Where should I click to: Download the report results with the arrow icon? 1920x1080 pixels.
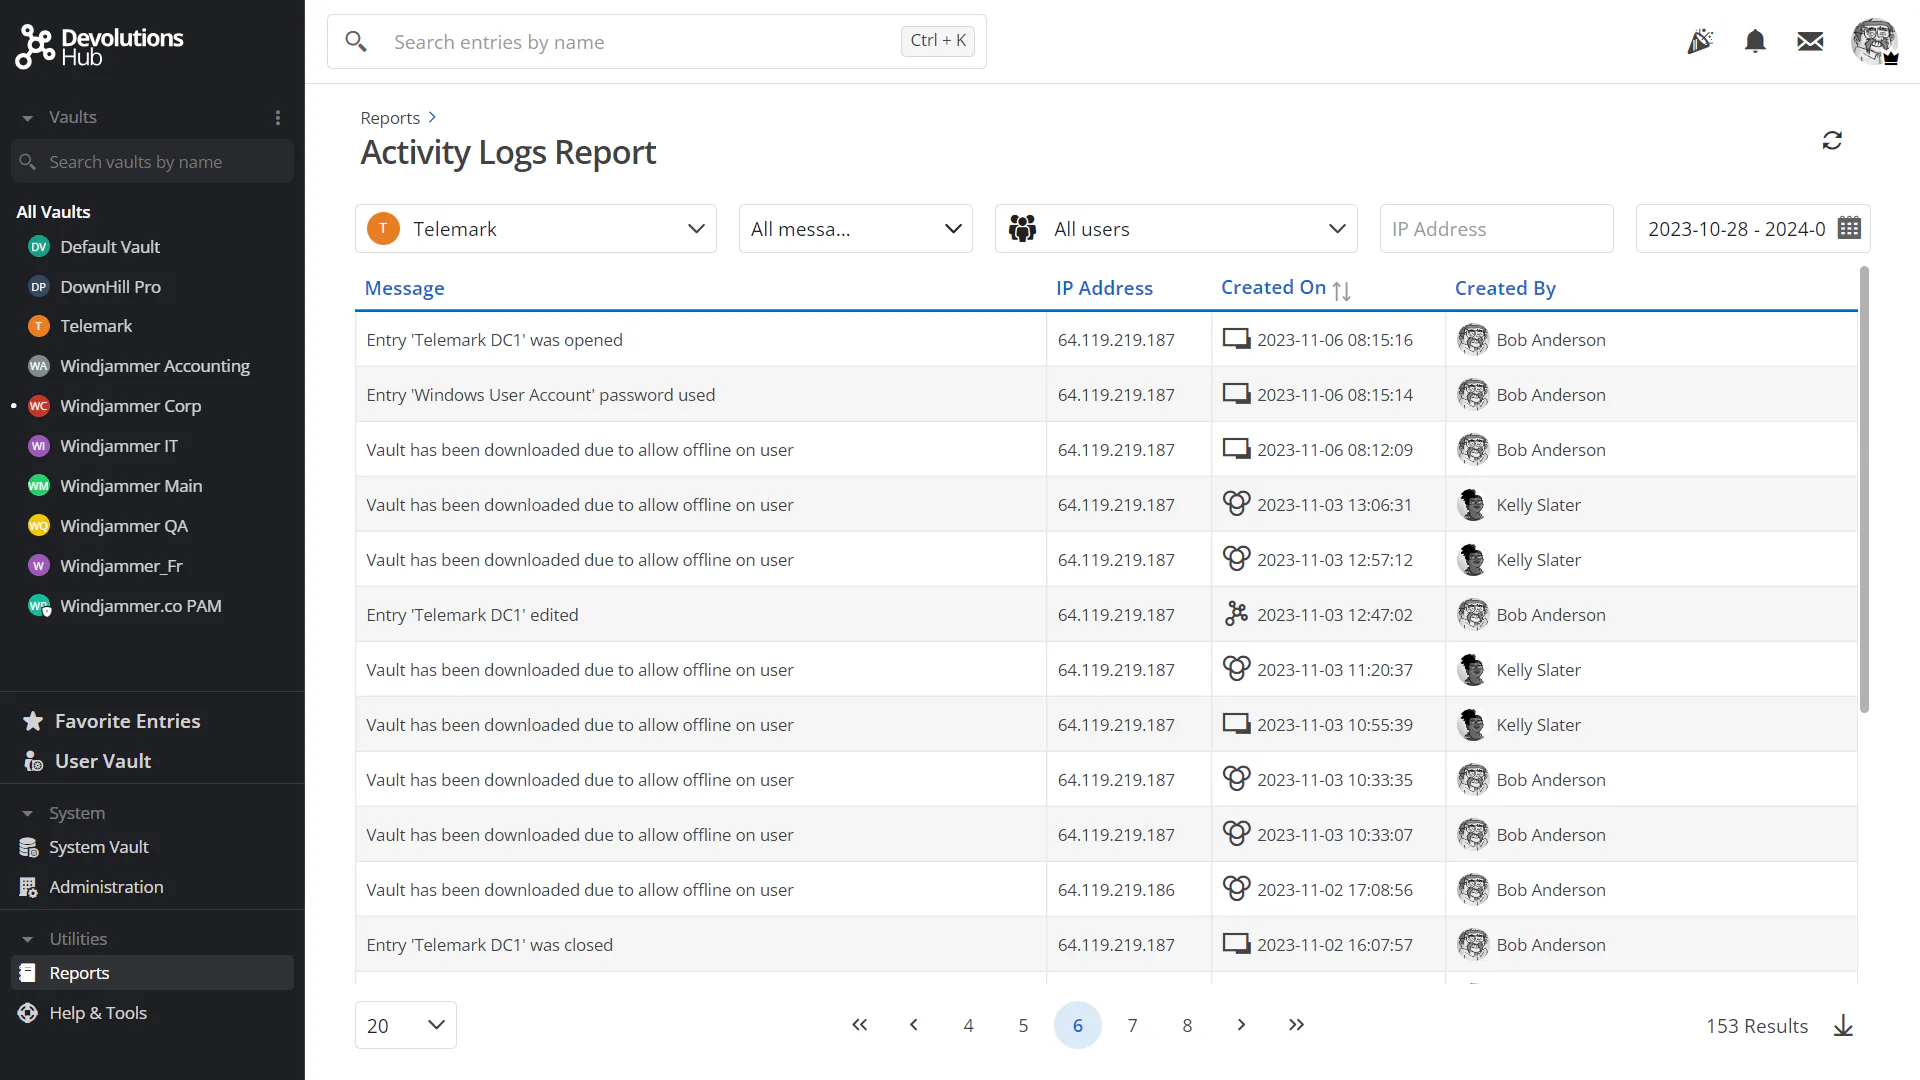(x=1843, y=1026)
